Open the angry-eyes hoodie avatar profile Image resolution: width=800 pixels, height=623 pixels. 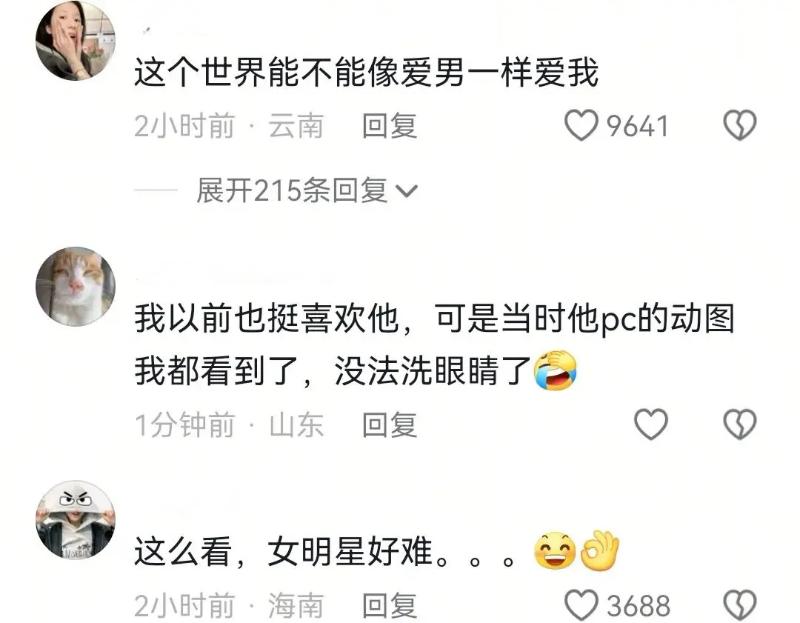76,520
